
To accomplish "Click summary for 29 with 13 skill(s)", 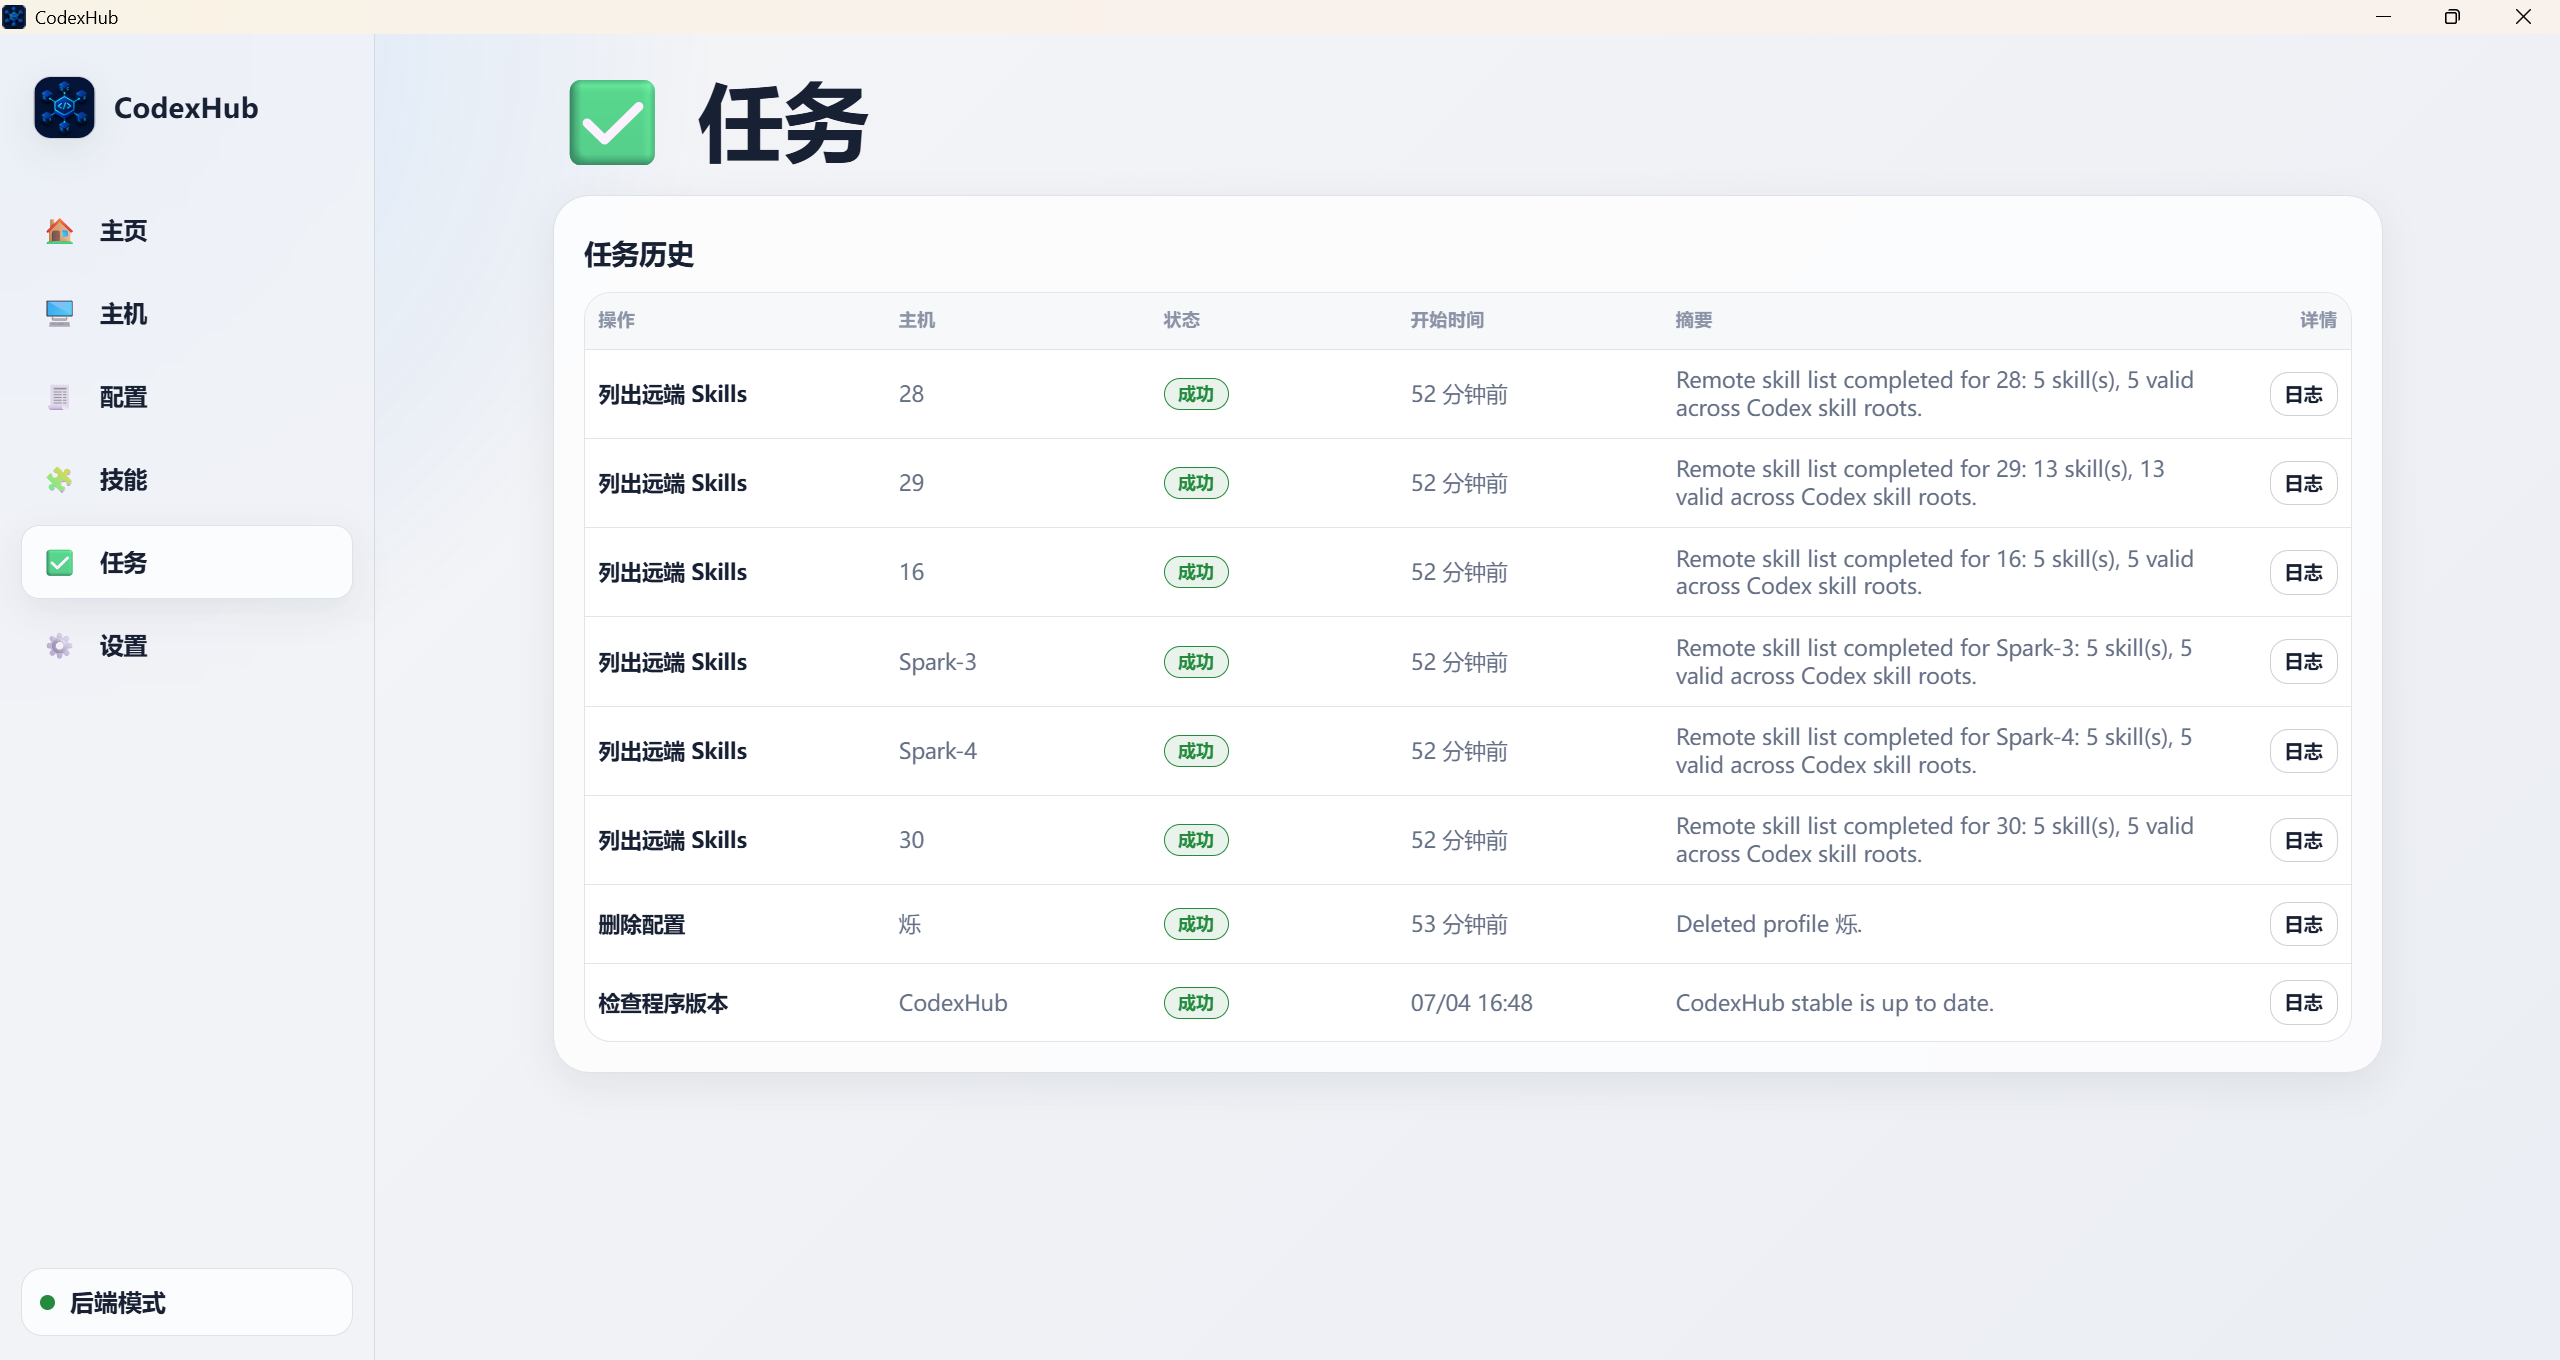I will (x=1920, y=483).
